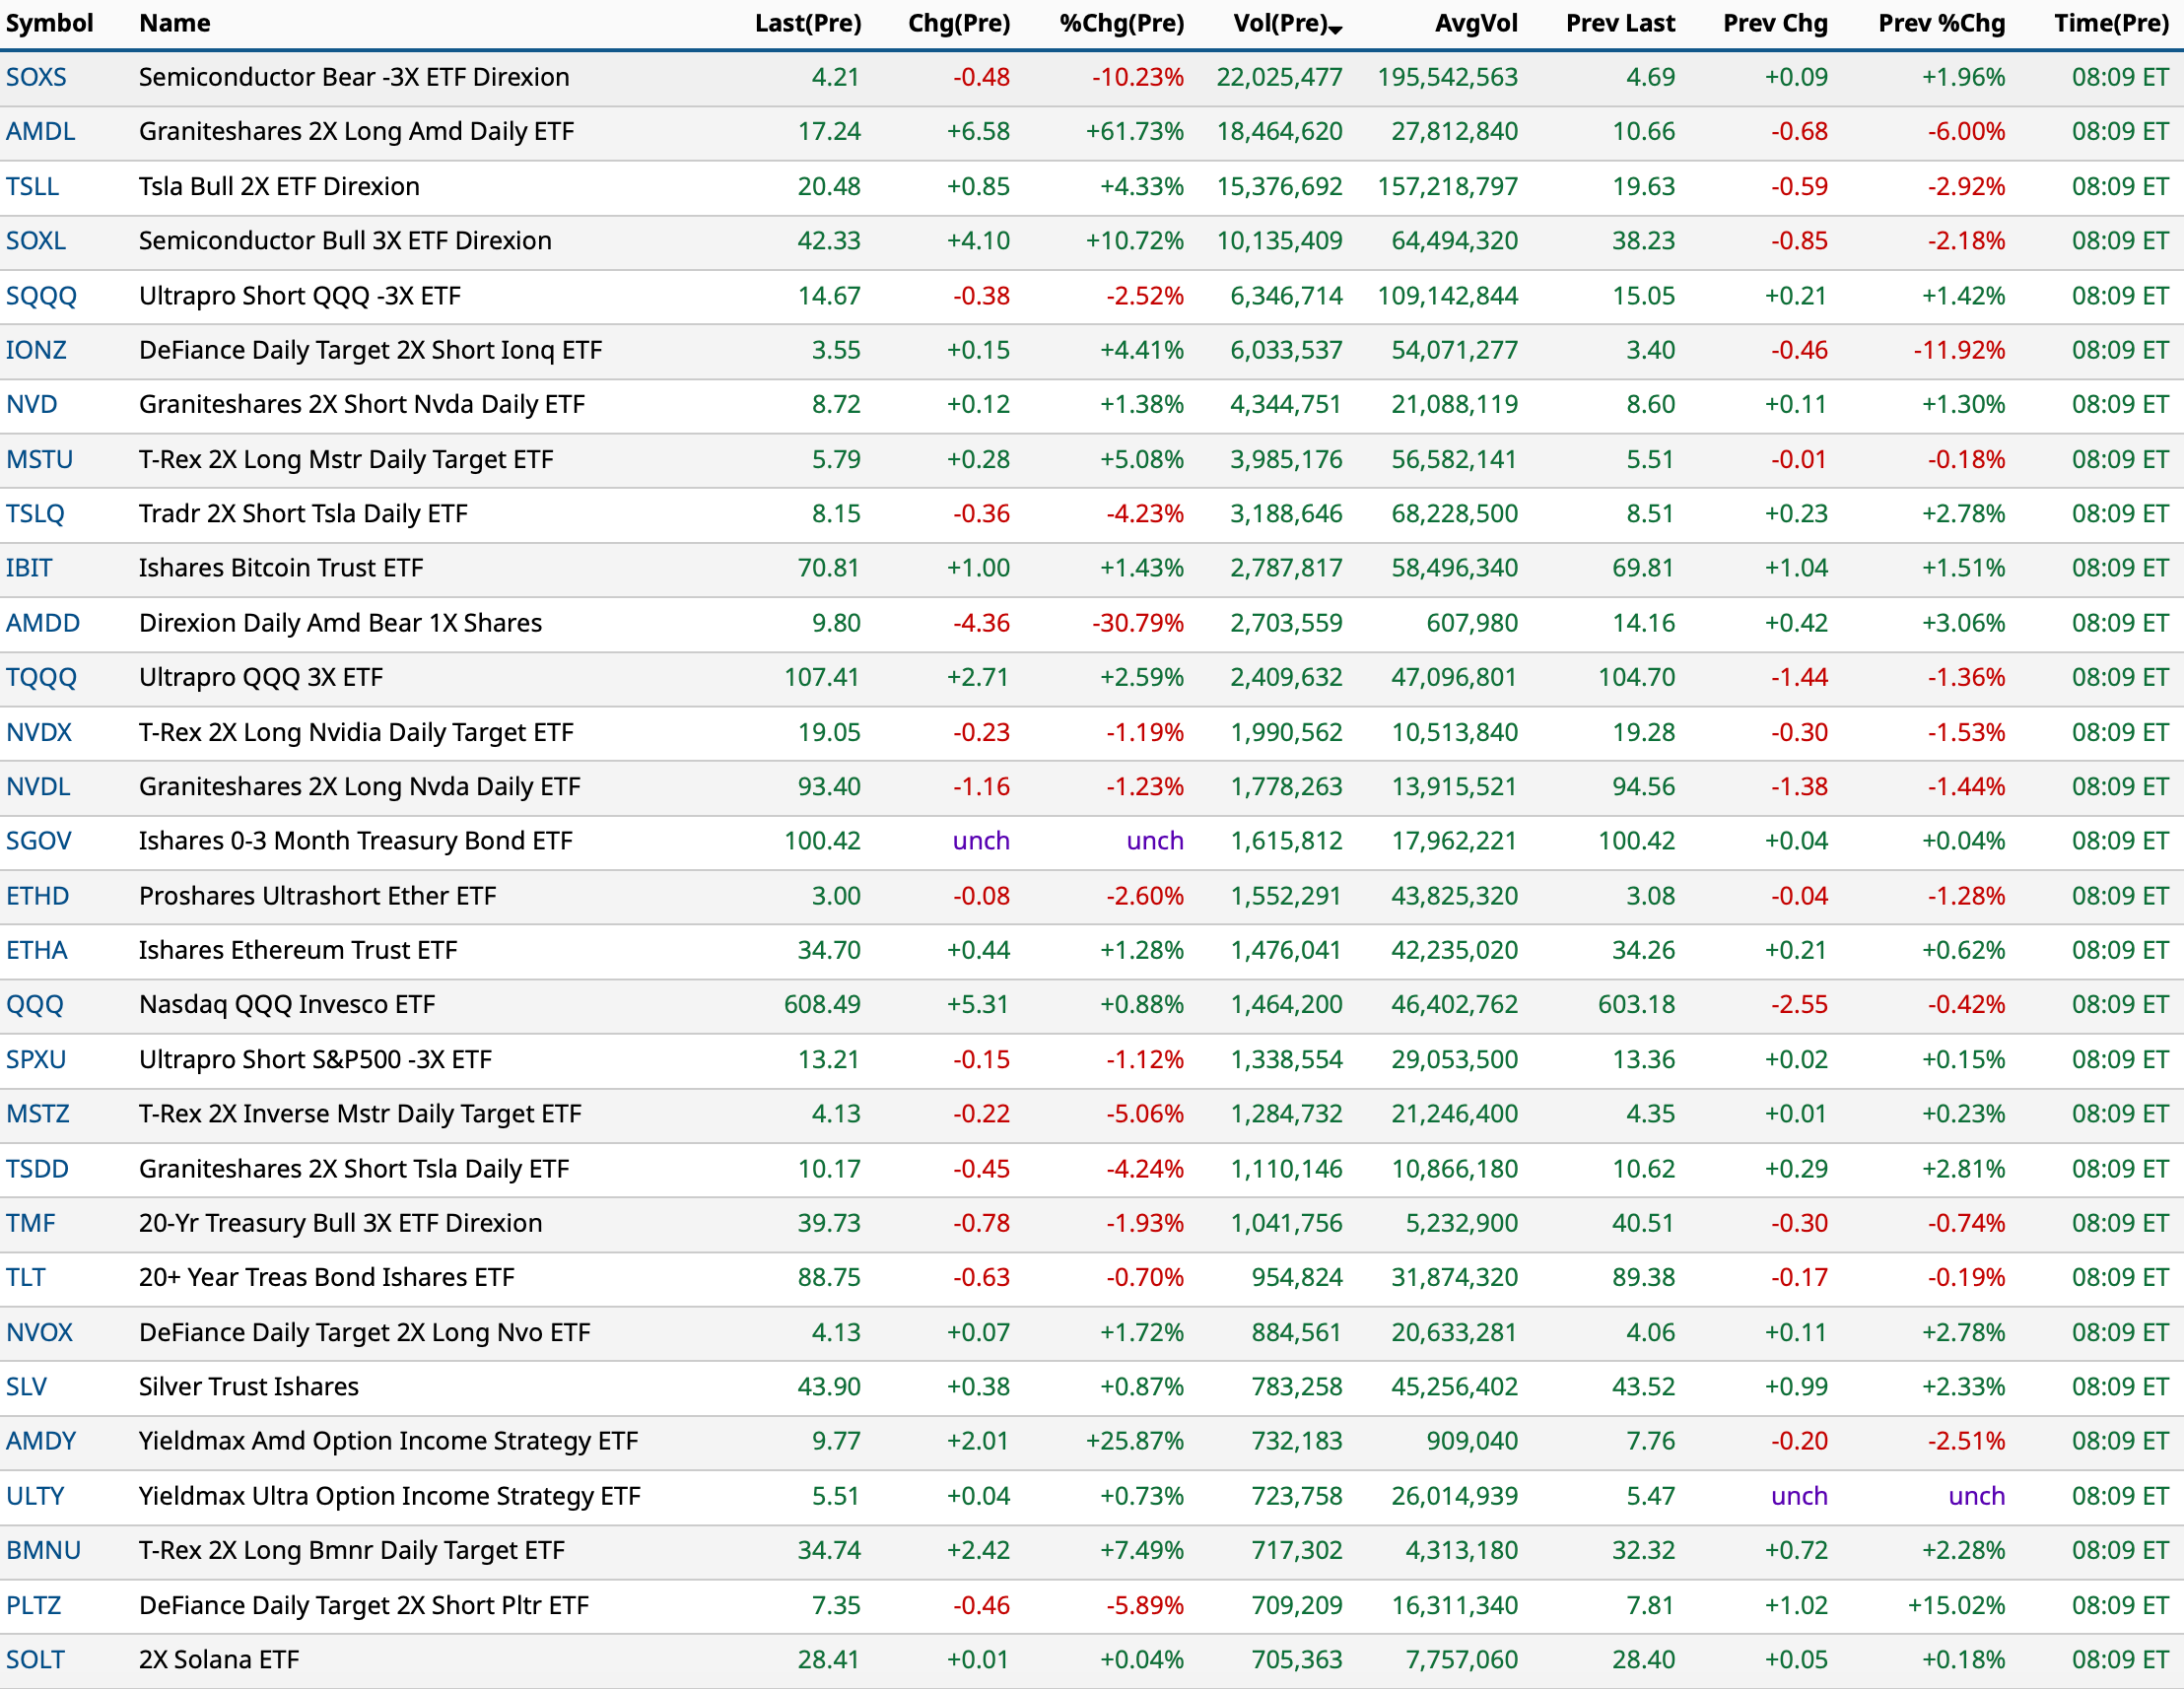Sort by the Time(Pre) column header
The height and width of the screenshot is (1689, 2184).
click(x=2110, y=23)
